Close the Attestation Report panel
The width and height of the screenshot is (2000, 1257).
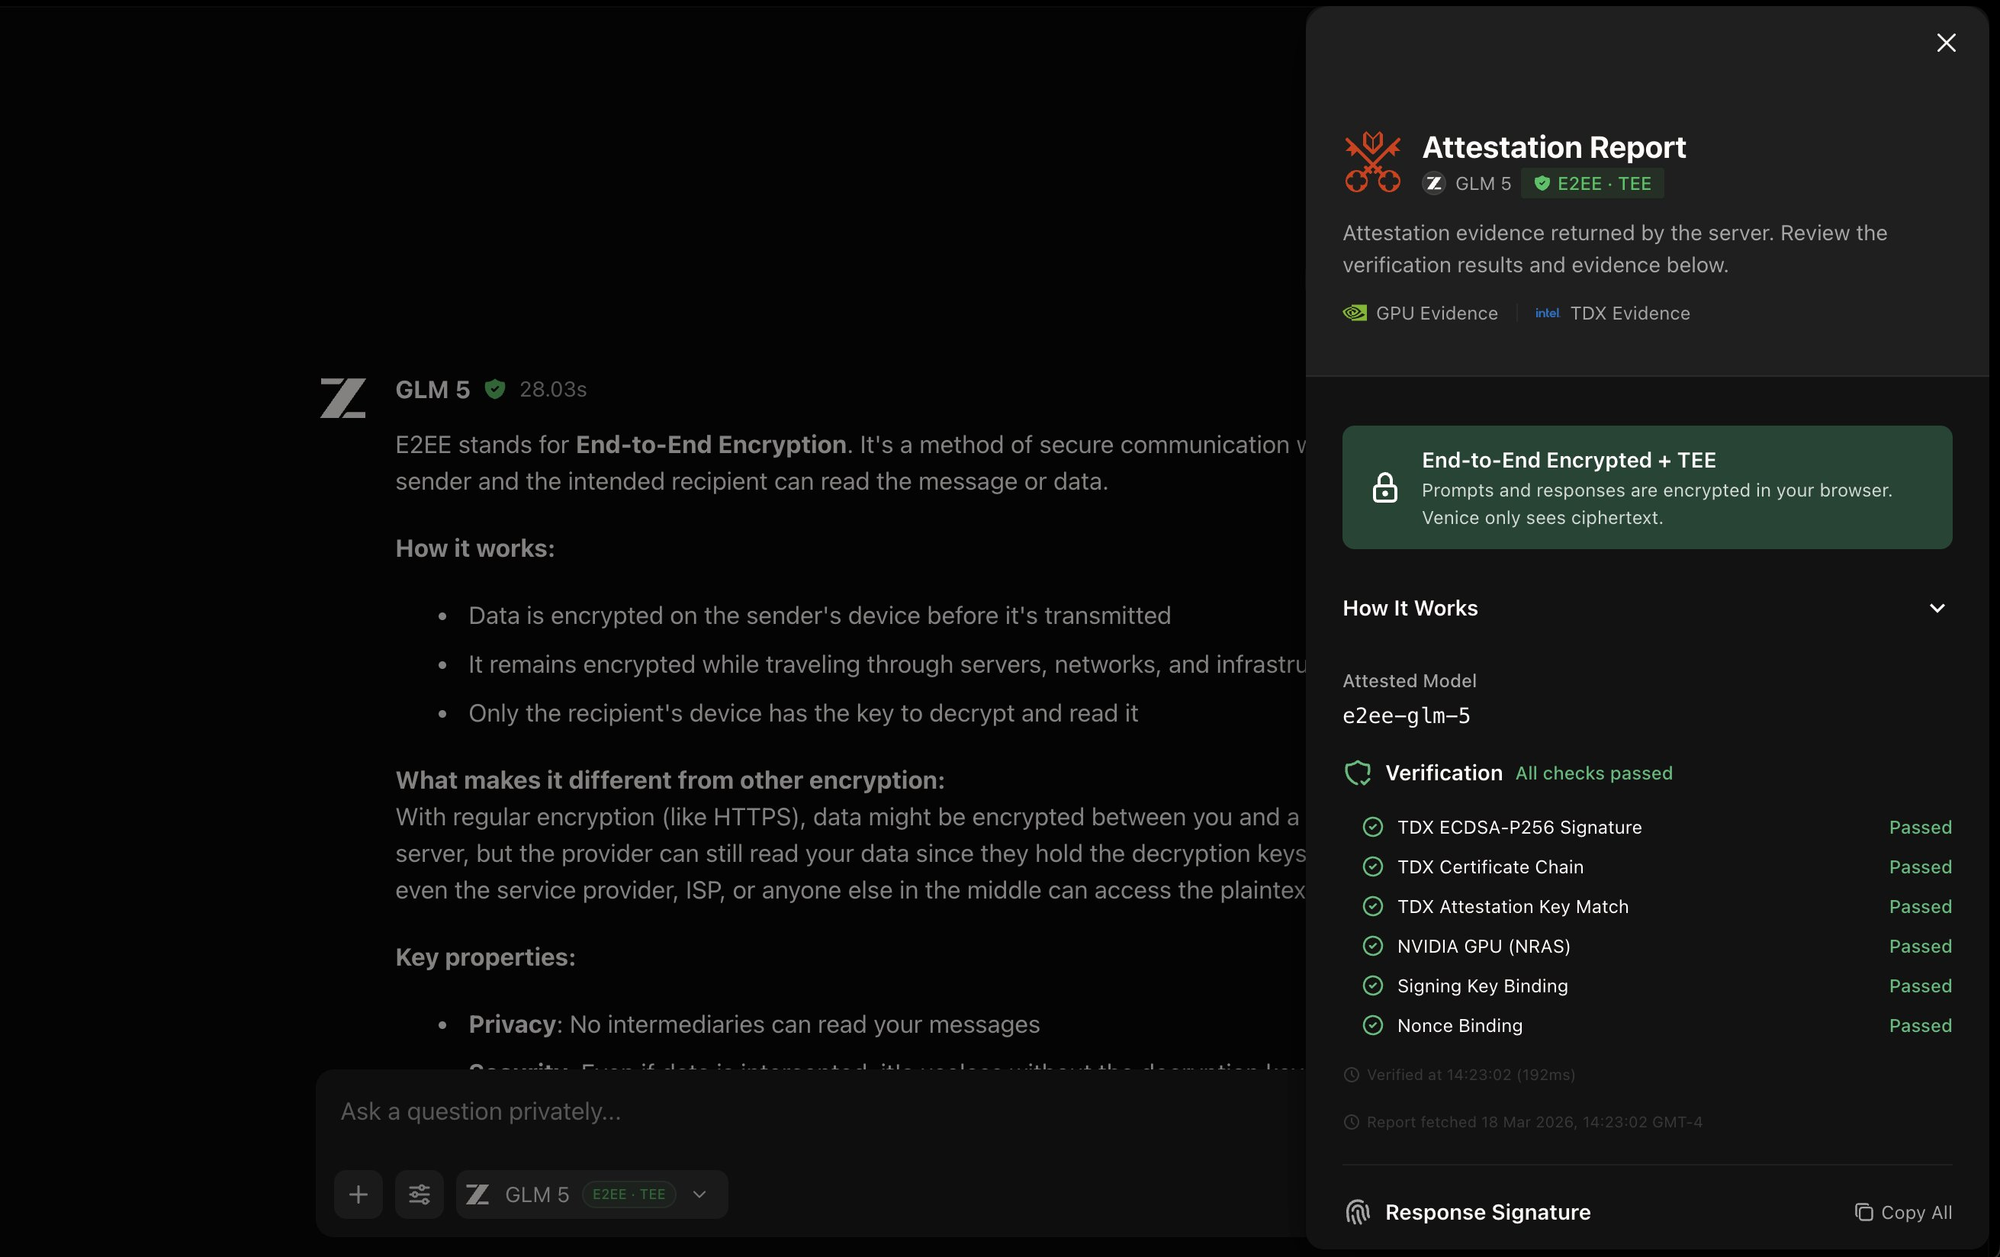(1946, 43)
